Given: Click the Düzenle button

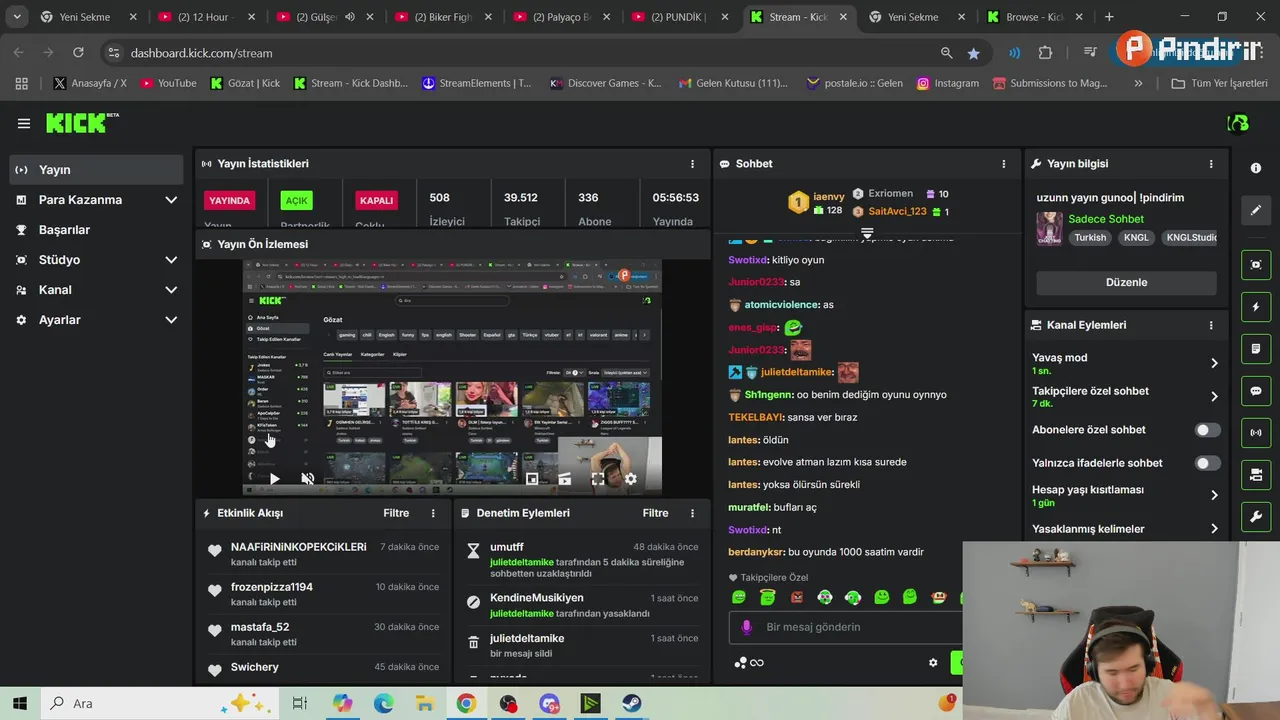Looking at the screenshot, I should pyautogui.click(x=1126, y=282).
